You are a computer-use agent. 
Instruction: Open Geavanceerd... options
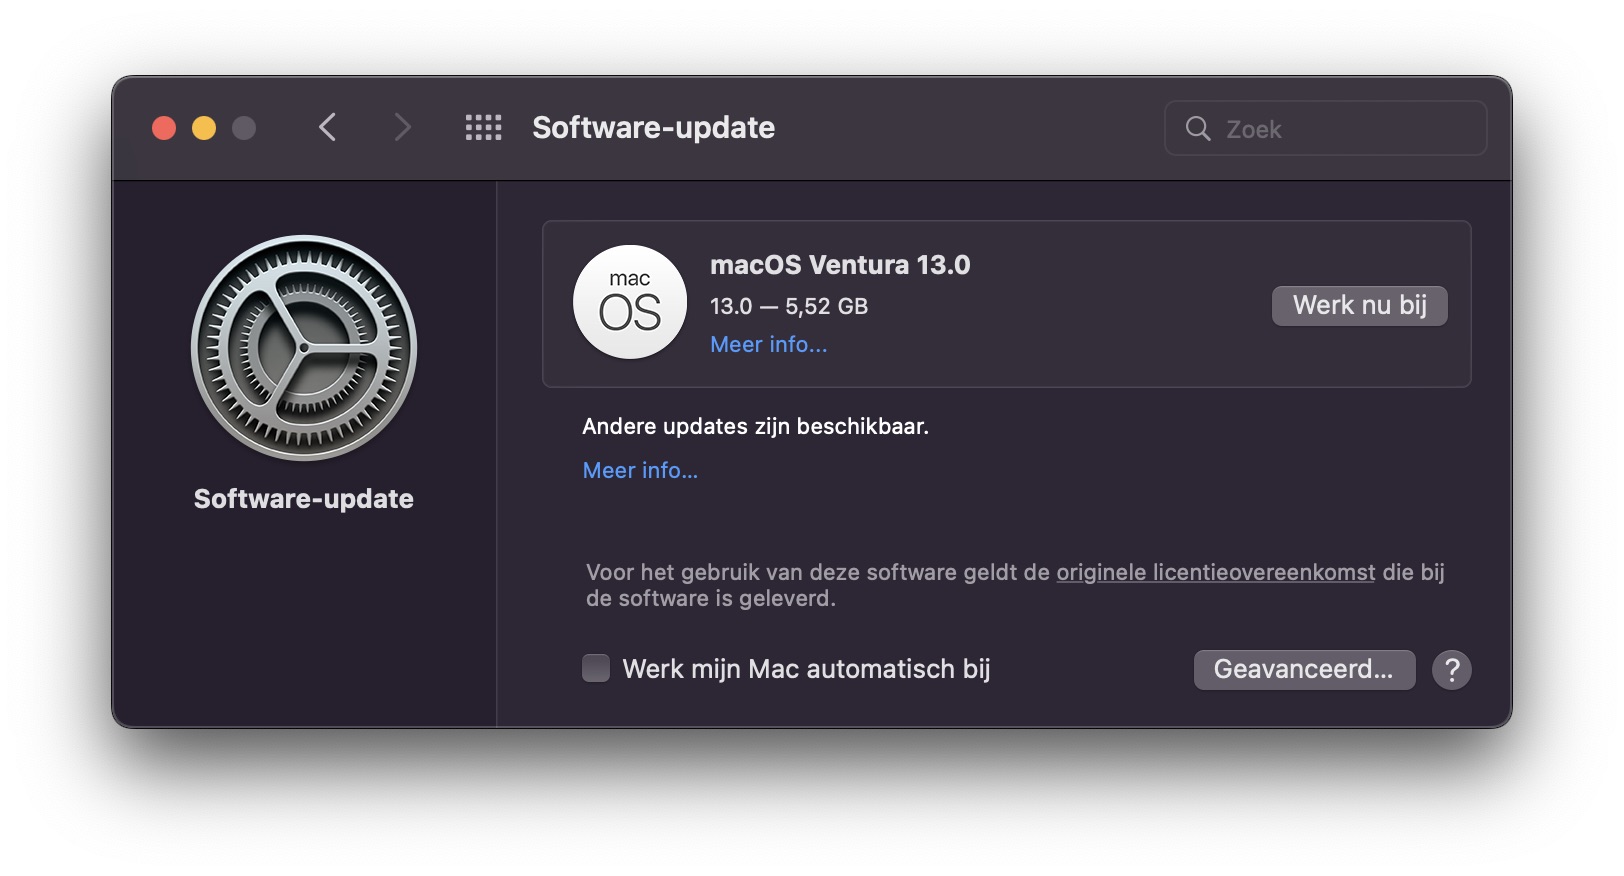tap(1304, 670)
